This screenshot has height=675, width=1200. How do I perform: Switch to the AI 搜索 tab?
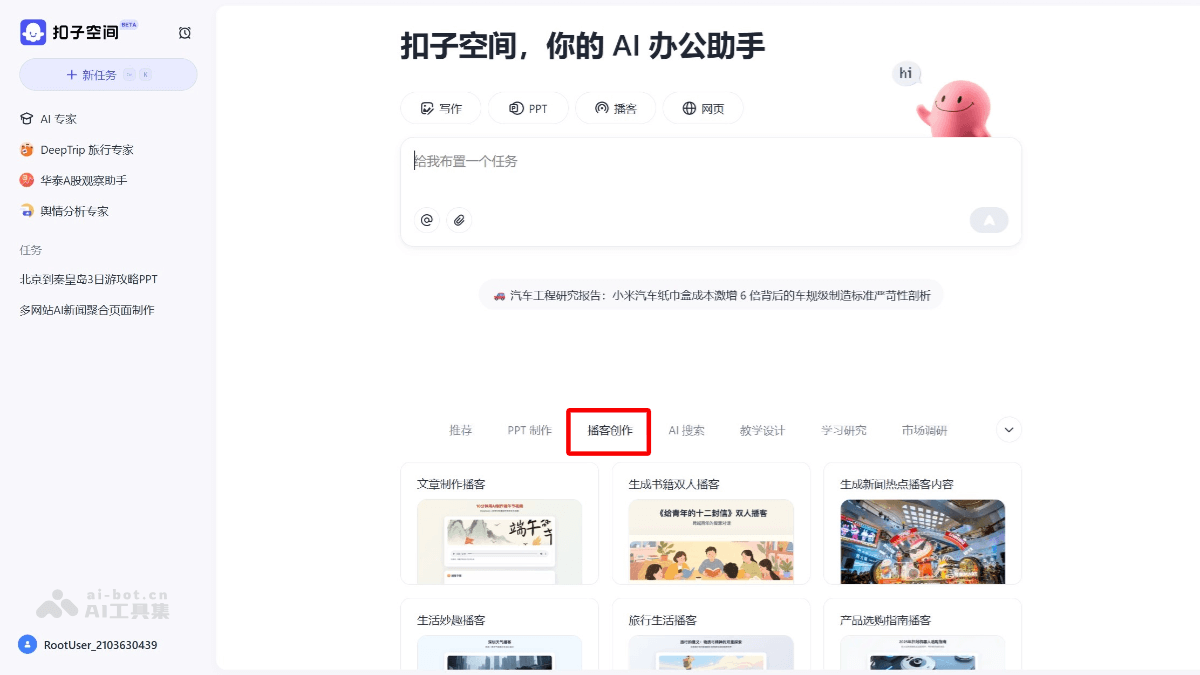pyautogui.click(x=688, y=430)
